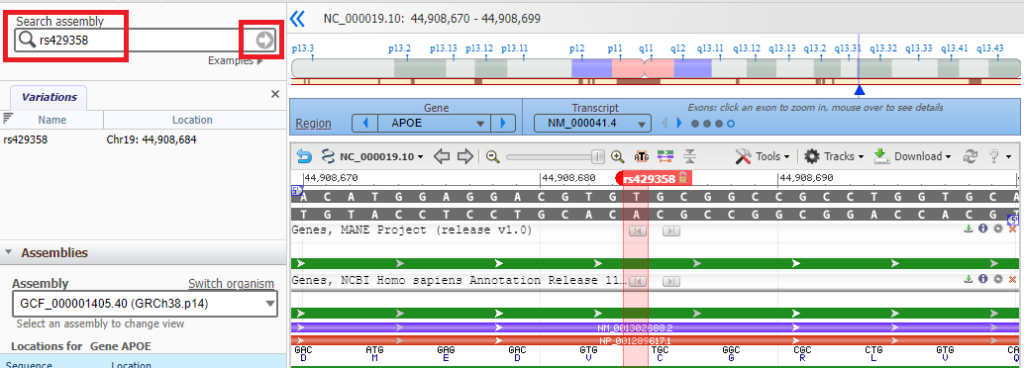Close the Variations results panel
The height and width of the screenshot is (368, 1024).
[x=275, y=95]
